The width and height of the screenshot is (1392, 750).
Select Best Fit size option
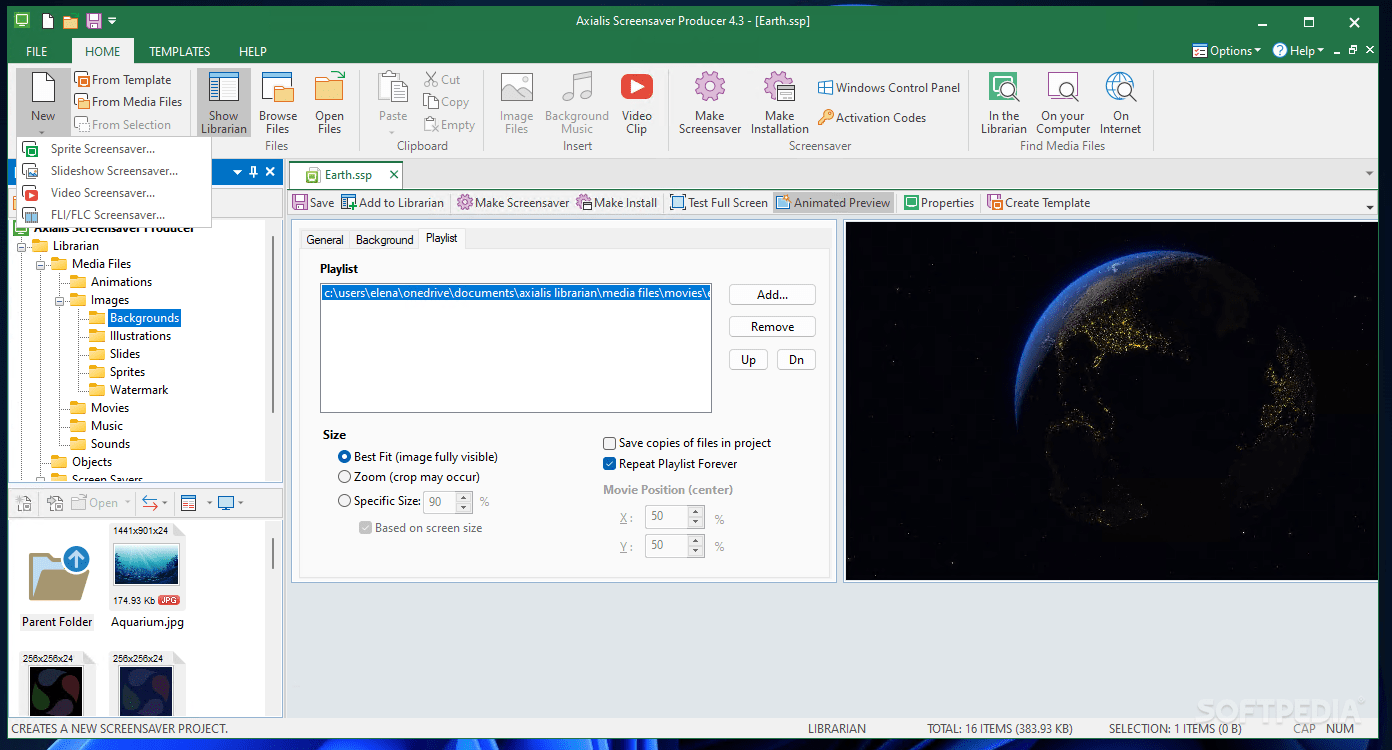(345, 457)
